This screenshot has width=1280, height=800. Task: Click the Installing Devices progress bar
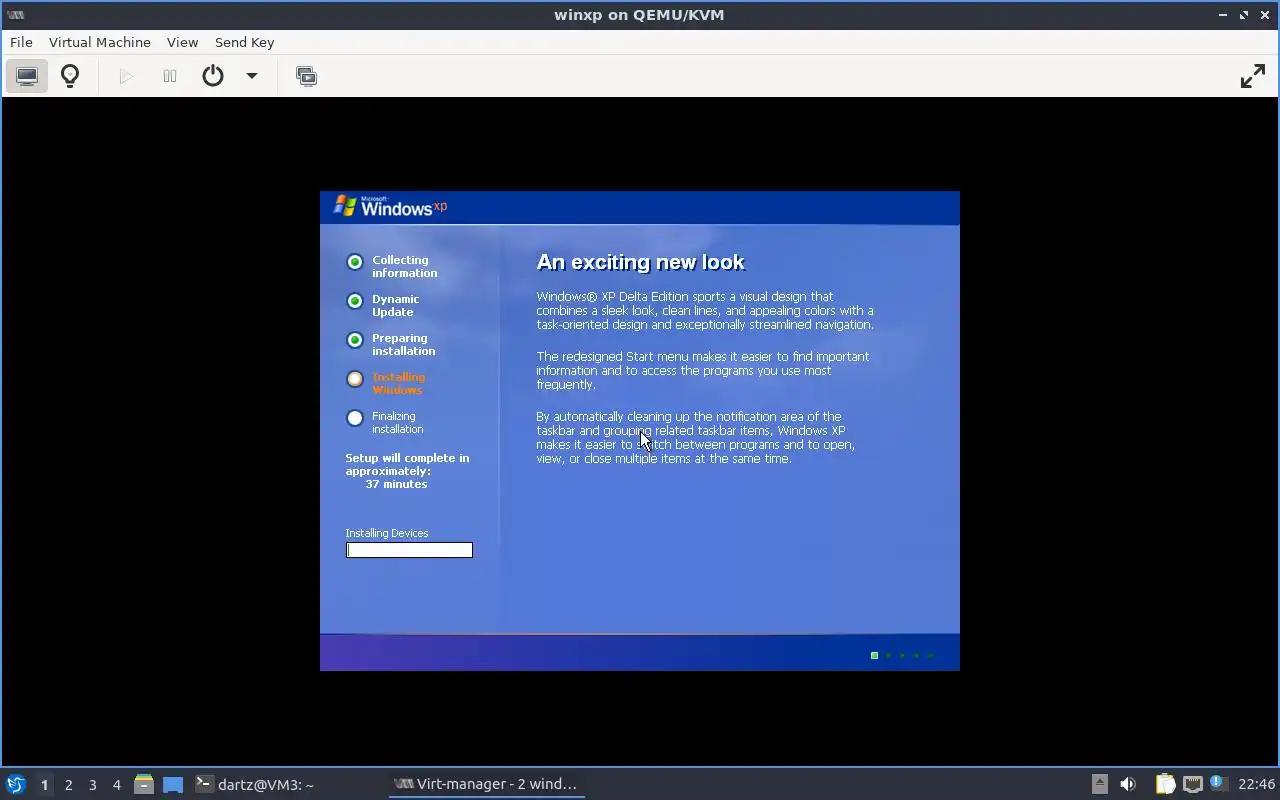[x=409, y=550]
